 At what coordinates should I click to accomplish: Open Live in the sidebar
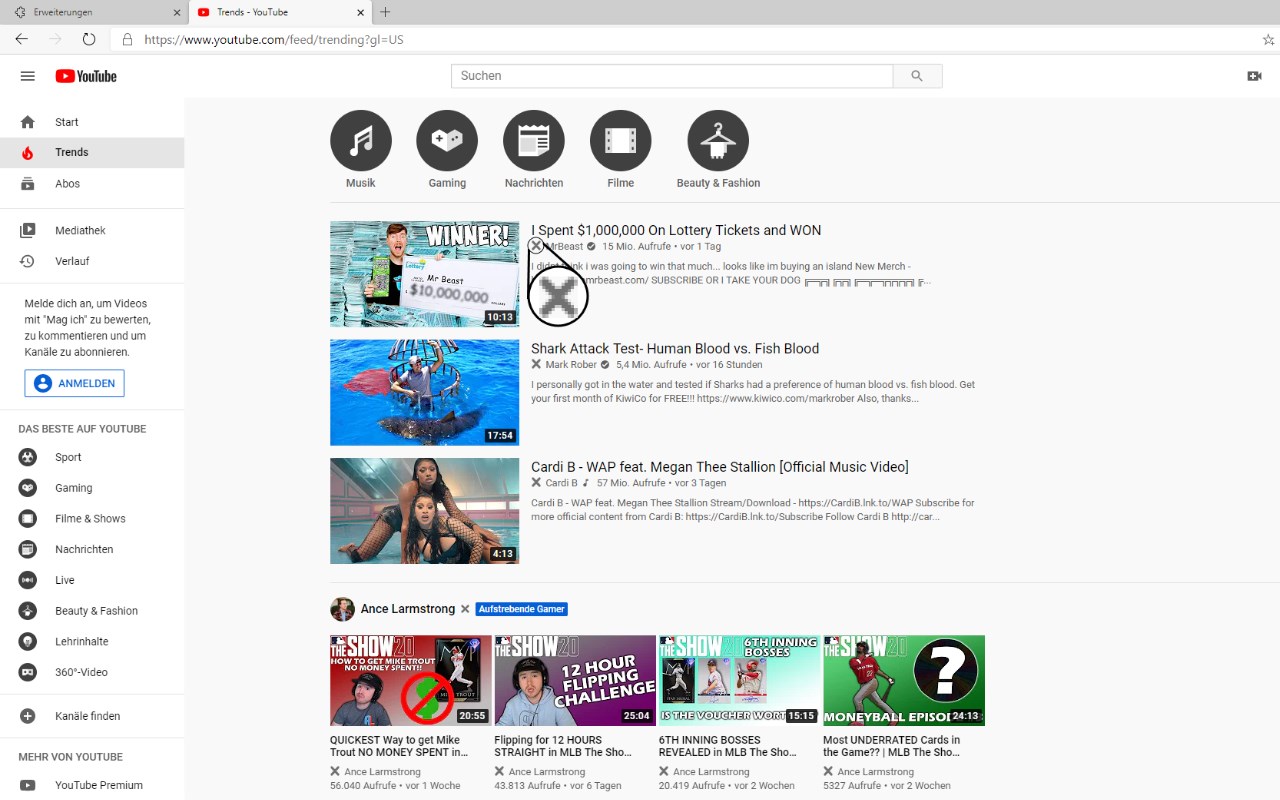pyautogui.click(x=92, y=580)
